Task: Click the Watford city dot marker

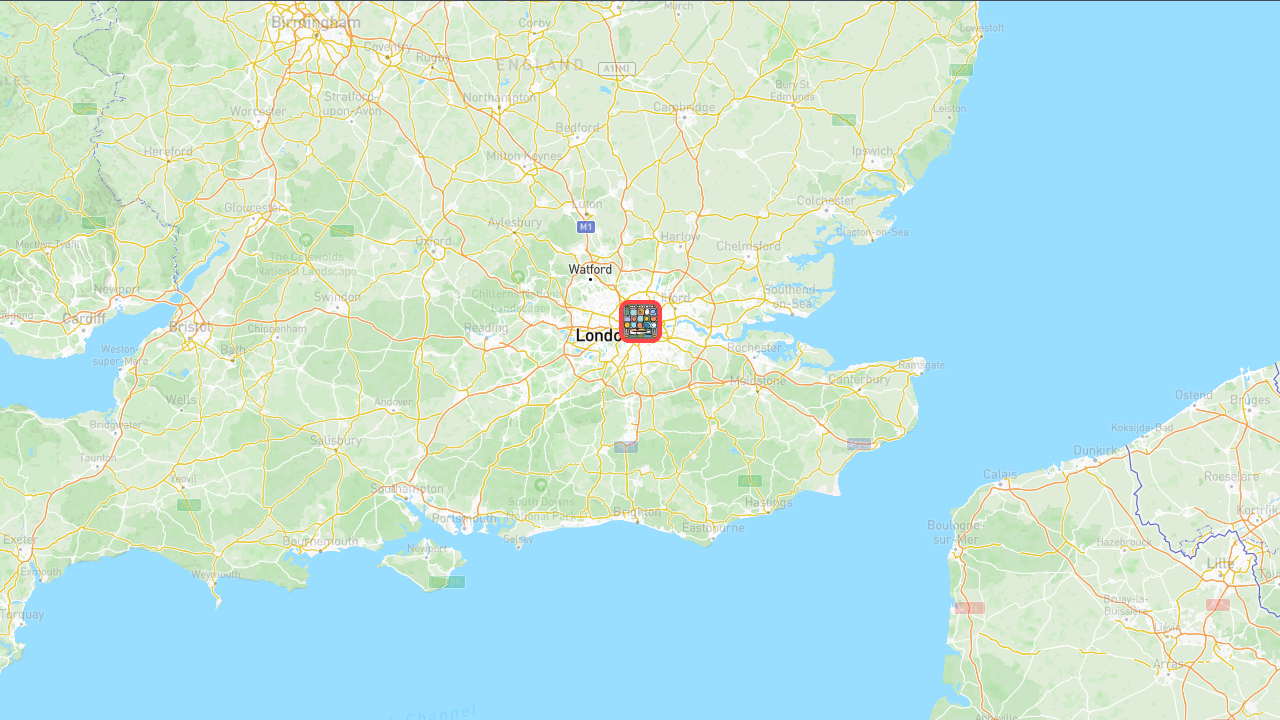Action: (x=590, y=279)
